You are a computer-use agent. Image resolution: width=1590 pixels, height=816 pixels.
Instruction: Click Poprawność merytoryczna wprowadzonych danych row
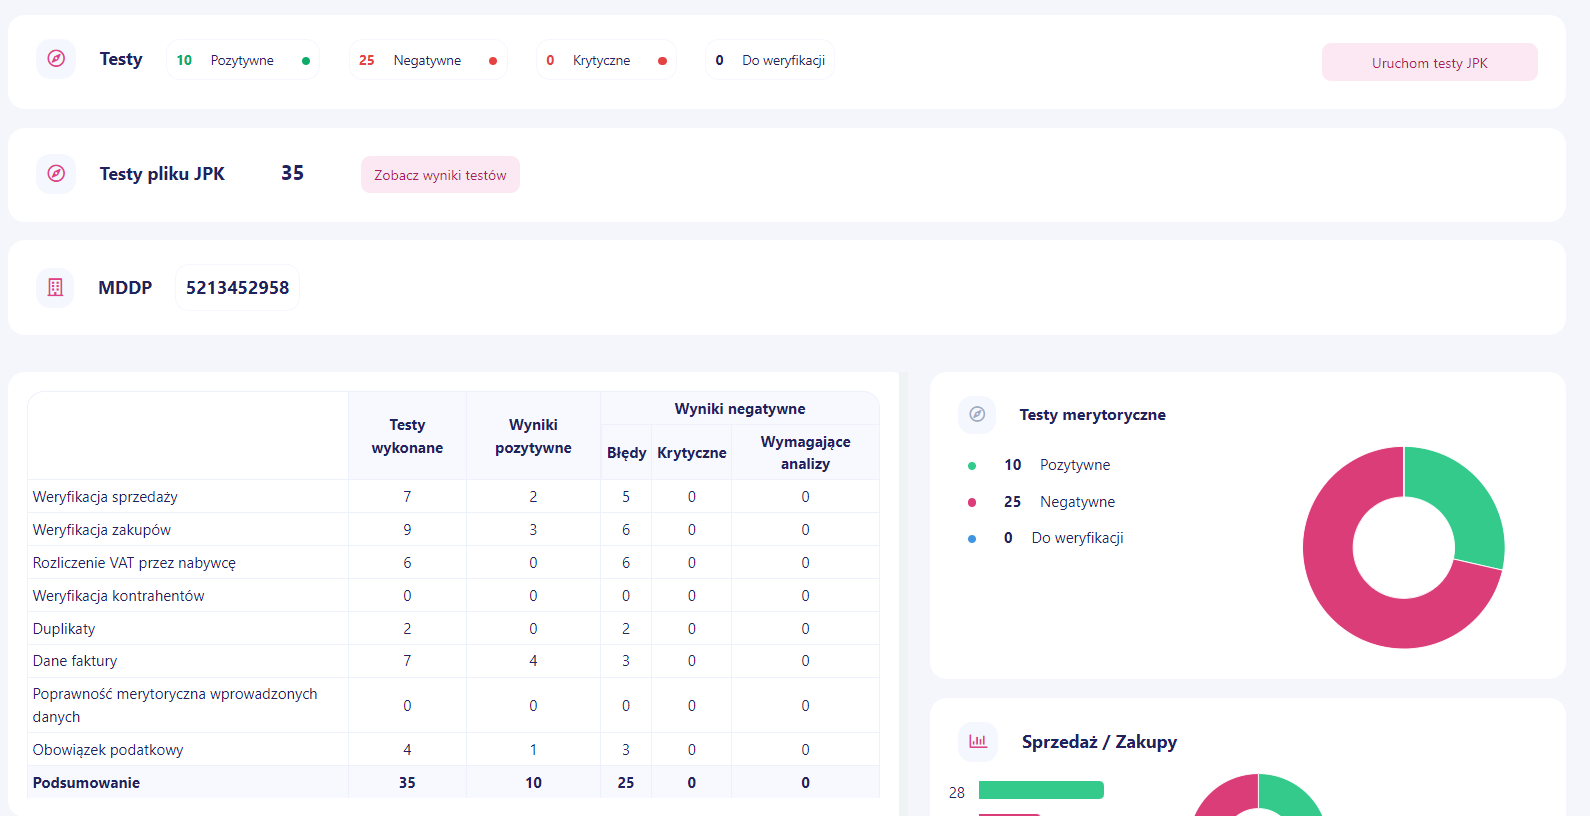point(453,705)
